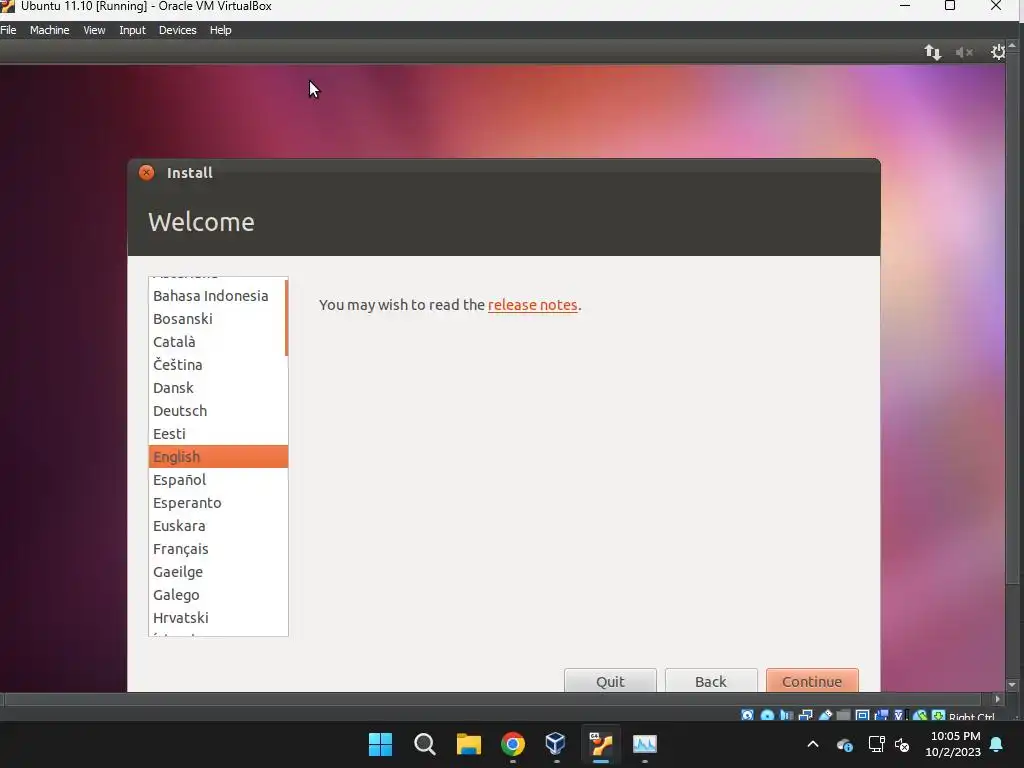Image resolution: width=1024 pixels, height=768 pixels.
Task: Select Gaeilge language
Action: [218, 571]
